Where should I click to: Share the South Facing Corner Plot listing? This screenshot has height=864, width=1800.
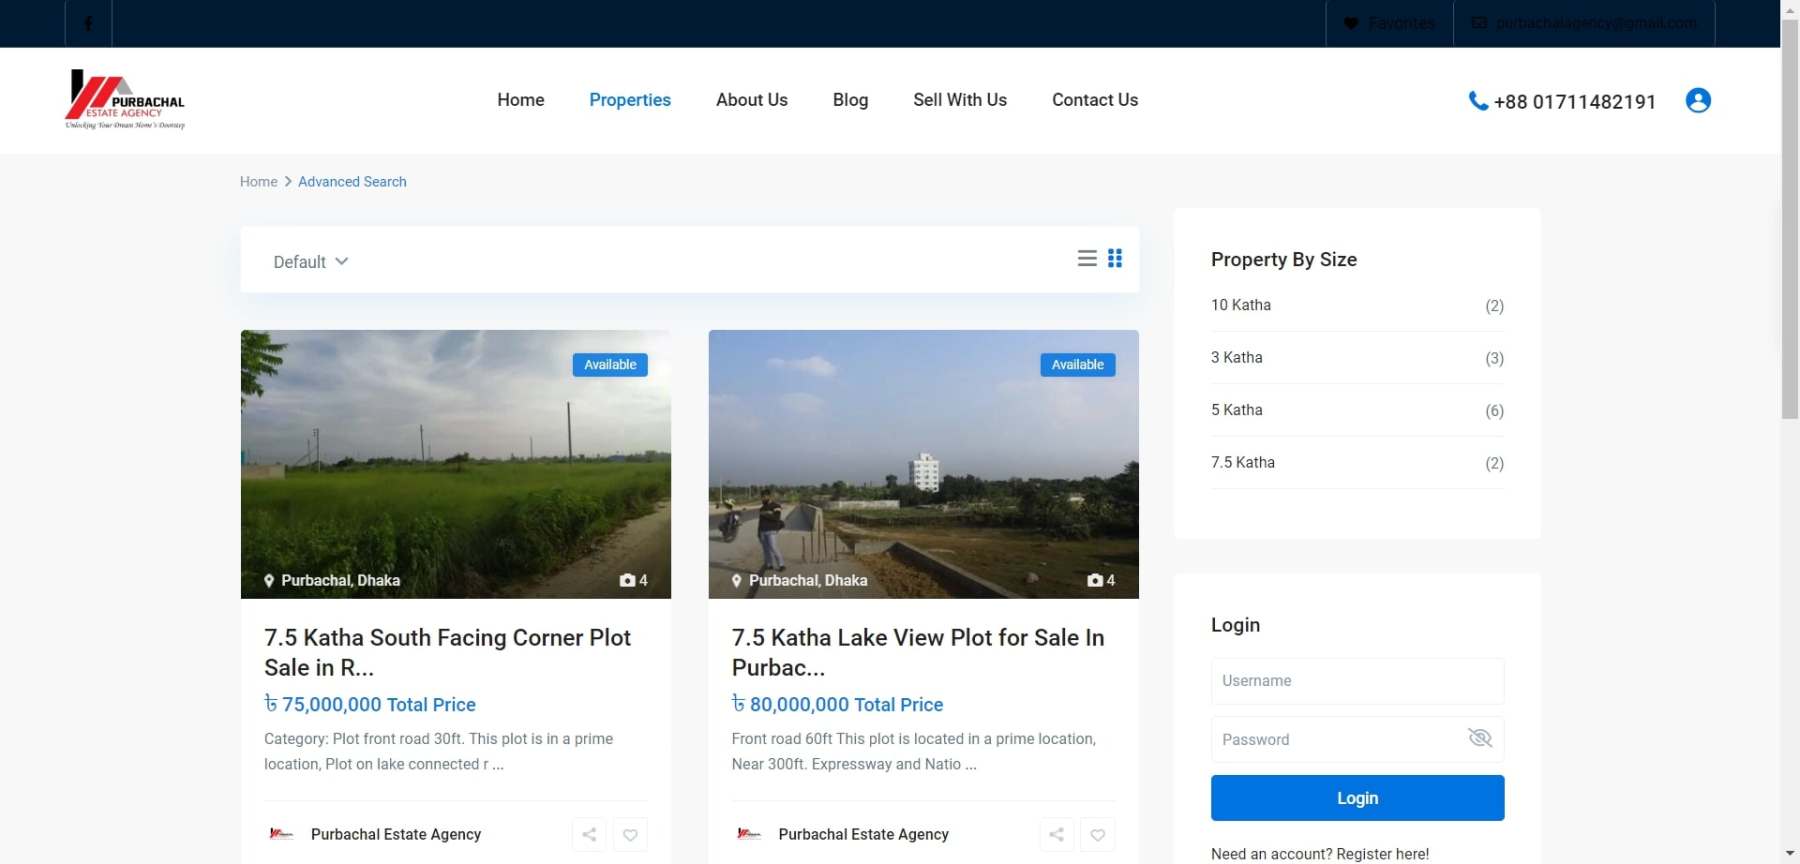[589, 834]
